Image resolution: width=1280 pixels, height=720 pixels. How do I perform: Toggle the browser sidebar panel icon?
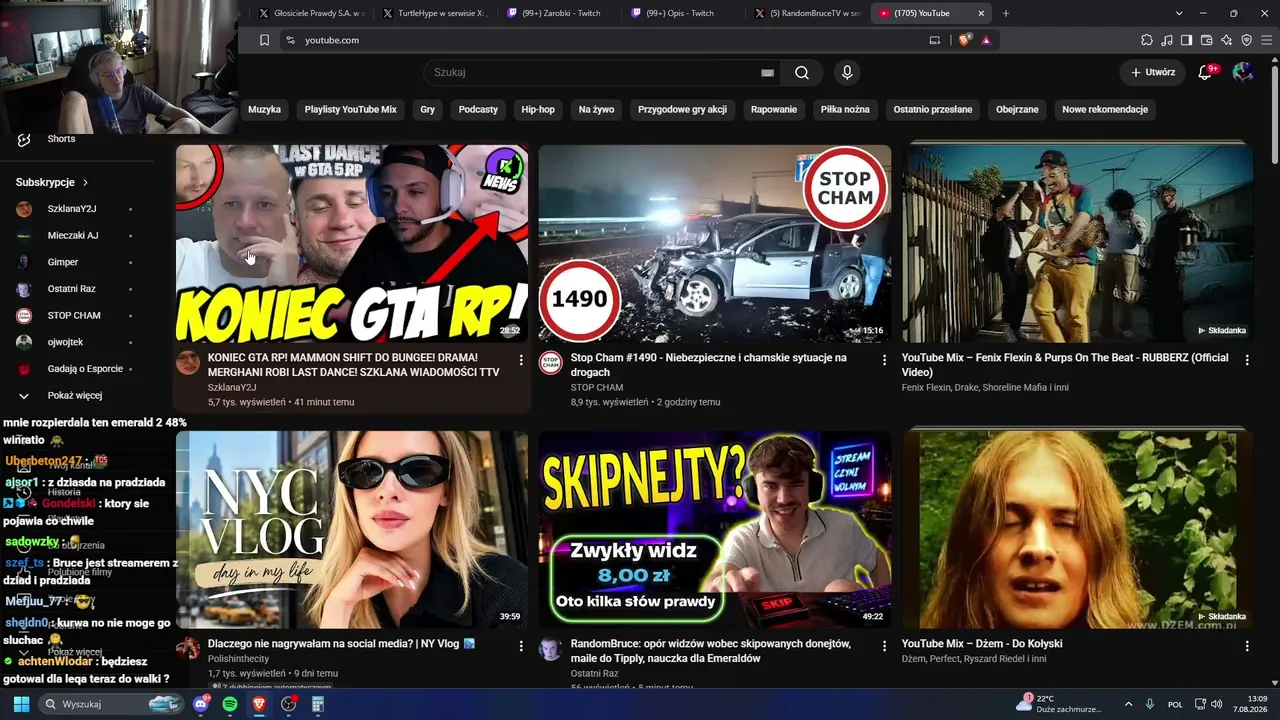1187,40
